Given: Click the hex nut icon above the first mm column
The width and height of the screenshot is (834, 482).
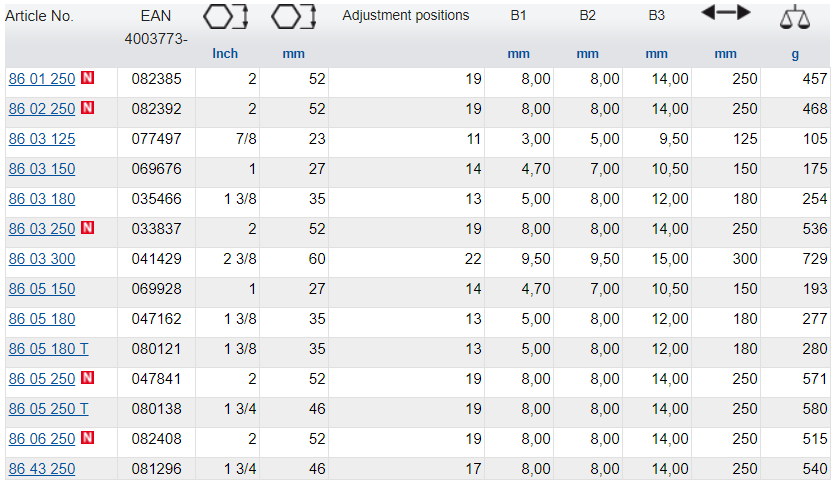Looking at the screenshot, I should tap(293, 17).
